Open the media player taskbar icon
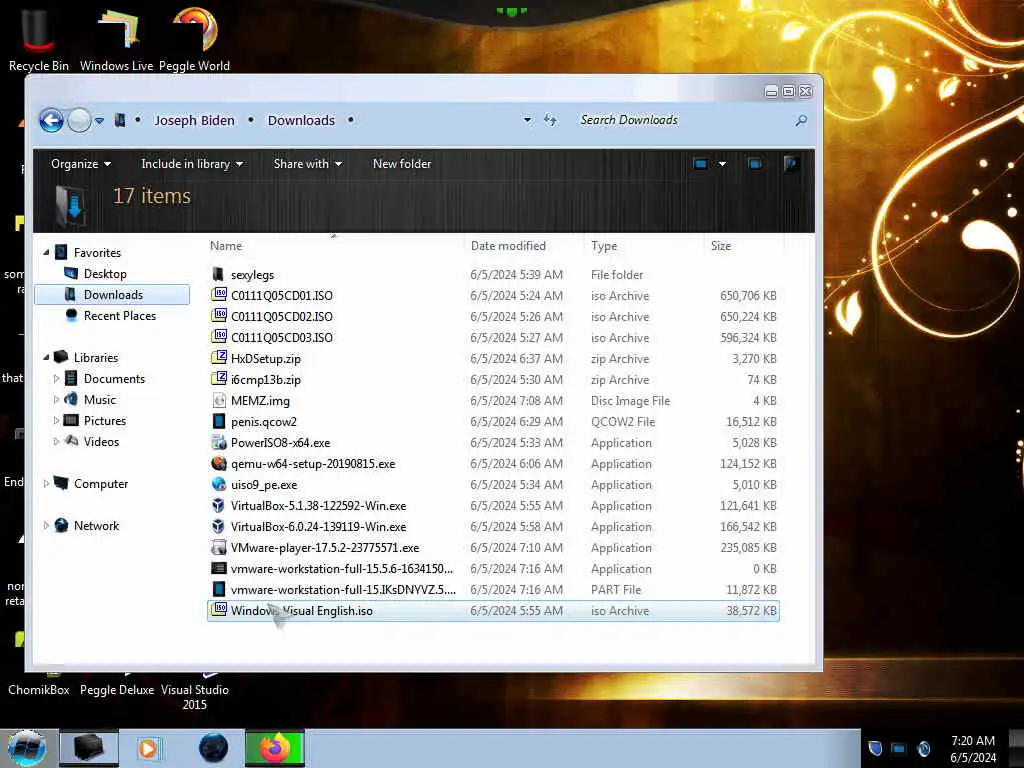The image size is (1024, 768). click(x=148, y=748)
